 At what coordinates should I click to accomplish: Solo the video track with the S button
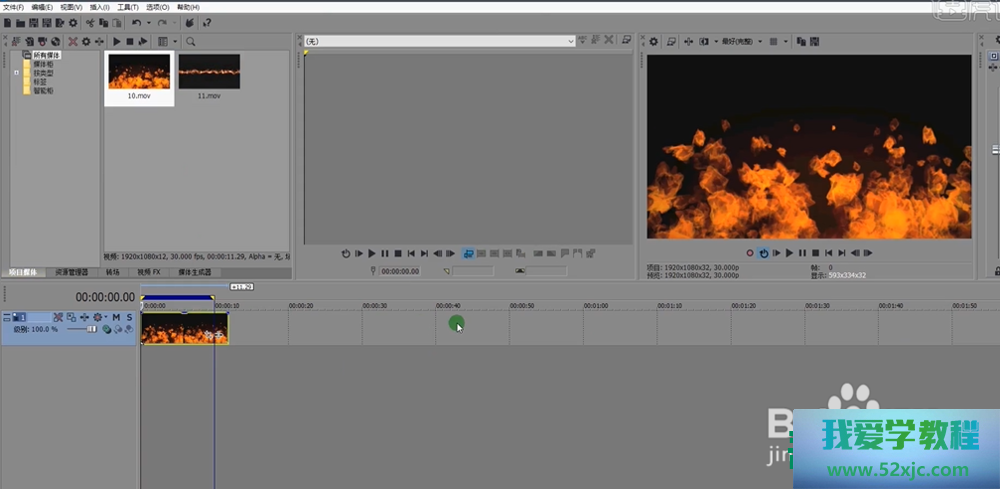(x=129, y=317)
